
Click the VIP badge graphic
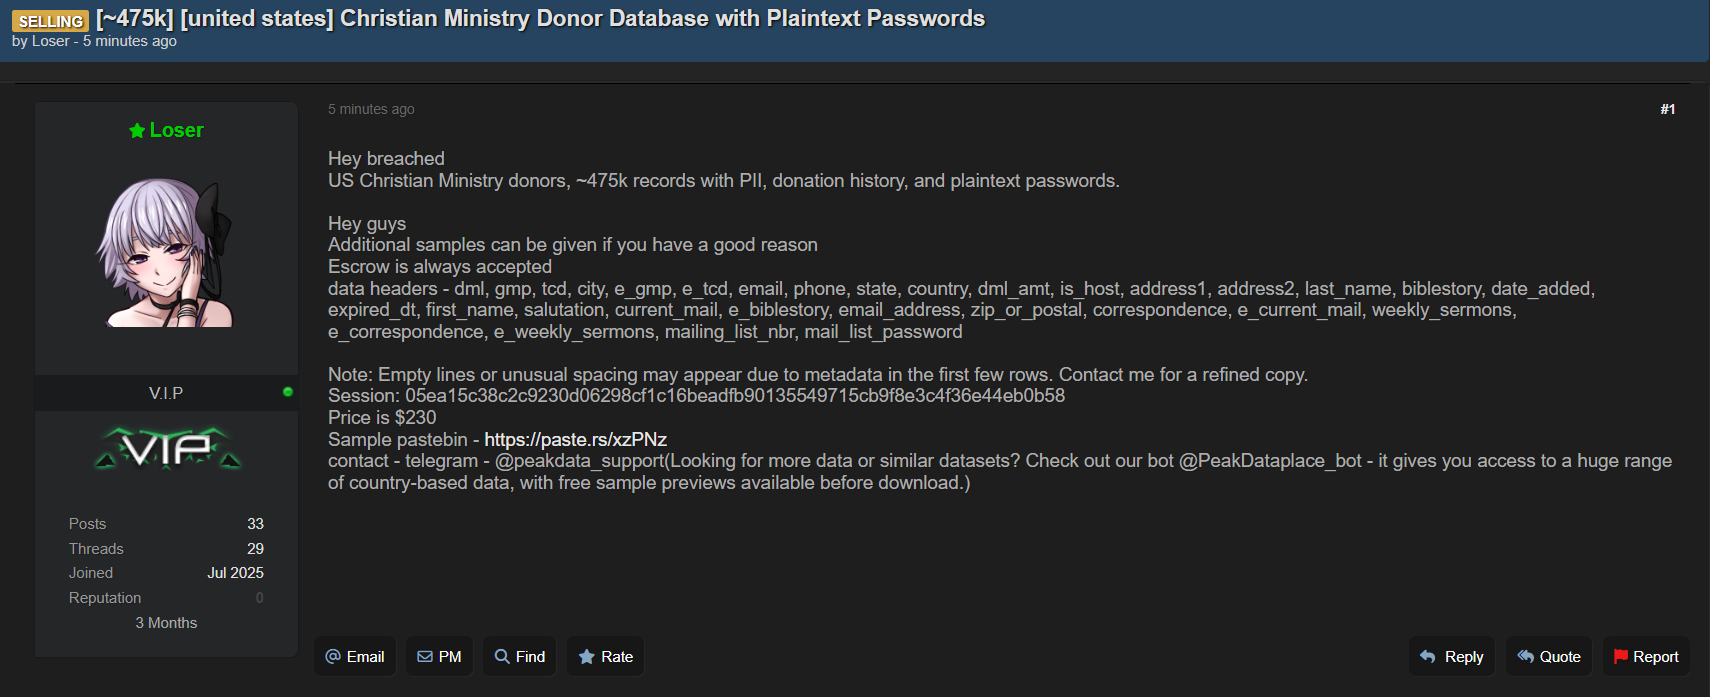click(x=167, y=449)
